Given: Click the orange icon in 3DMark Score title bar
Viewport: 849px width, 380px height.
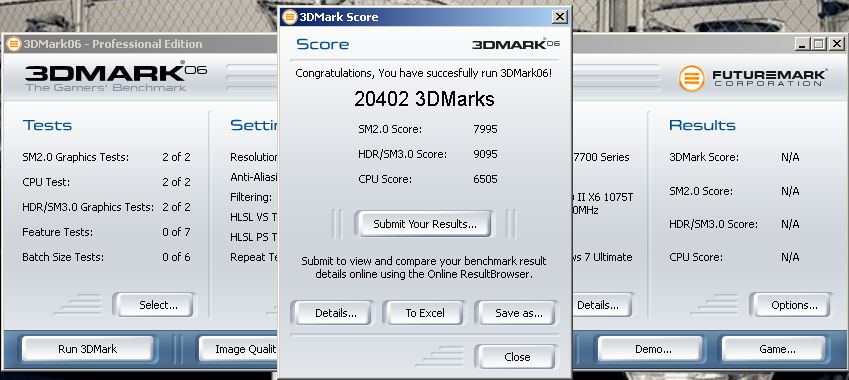Looking at the screenshot, I should (x=290, y=17).
